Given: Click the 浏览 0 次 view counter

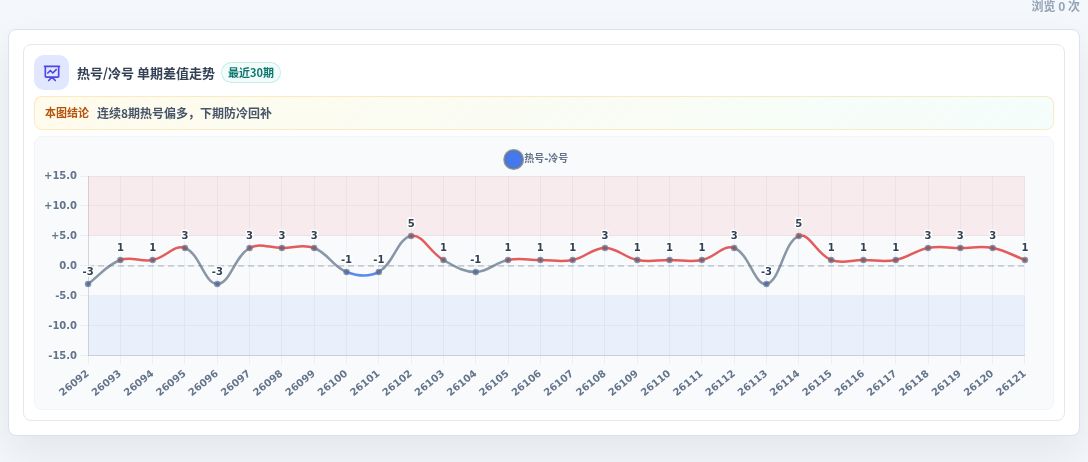Looking at the screenshot, I should coord(1055,6).
